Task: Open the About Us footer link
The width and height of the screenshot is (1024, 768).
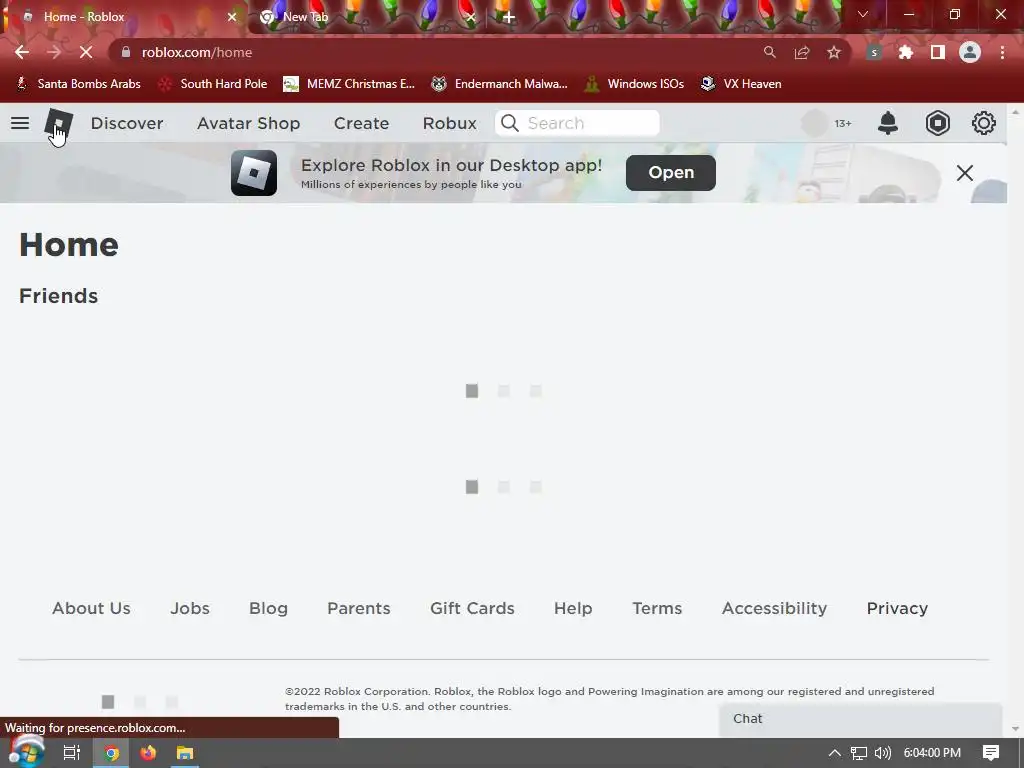Action: (91, 608)
